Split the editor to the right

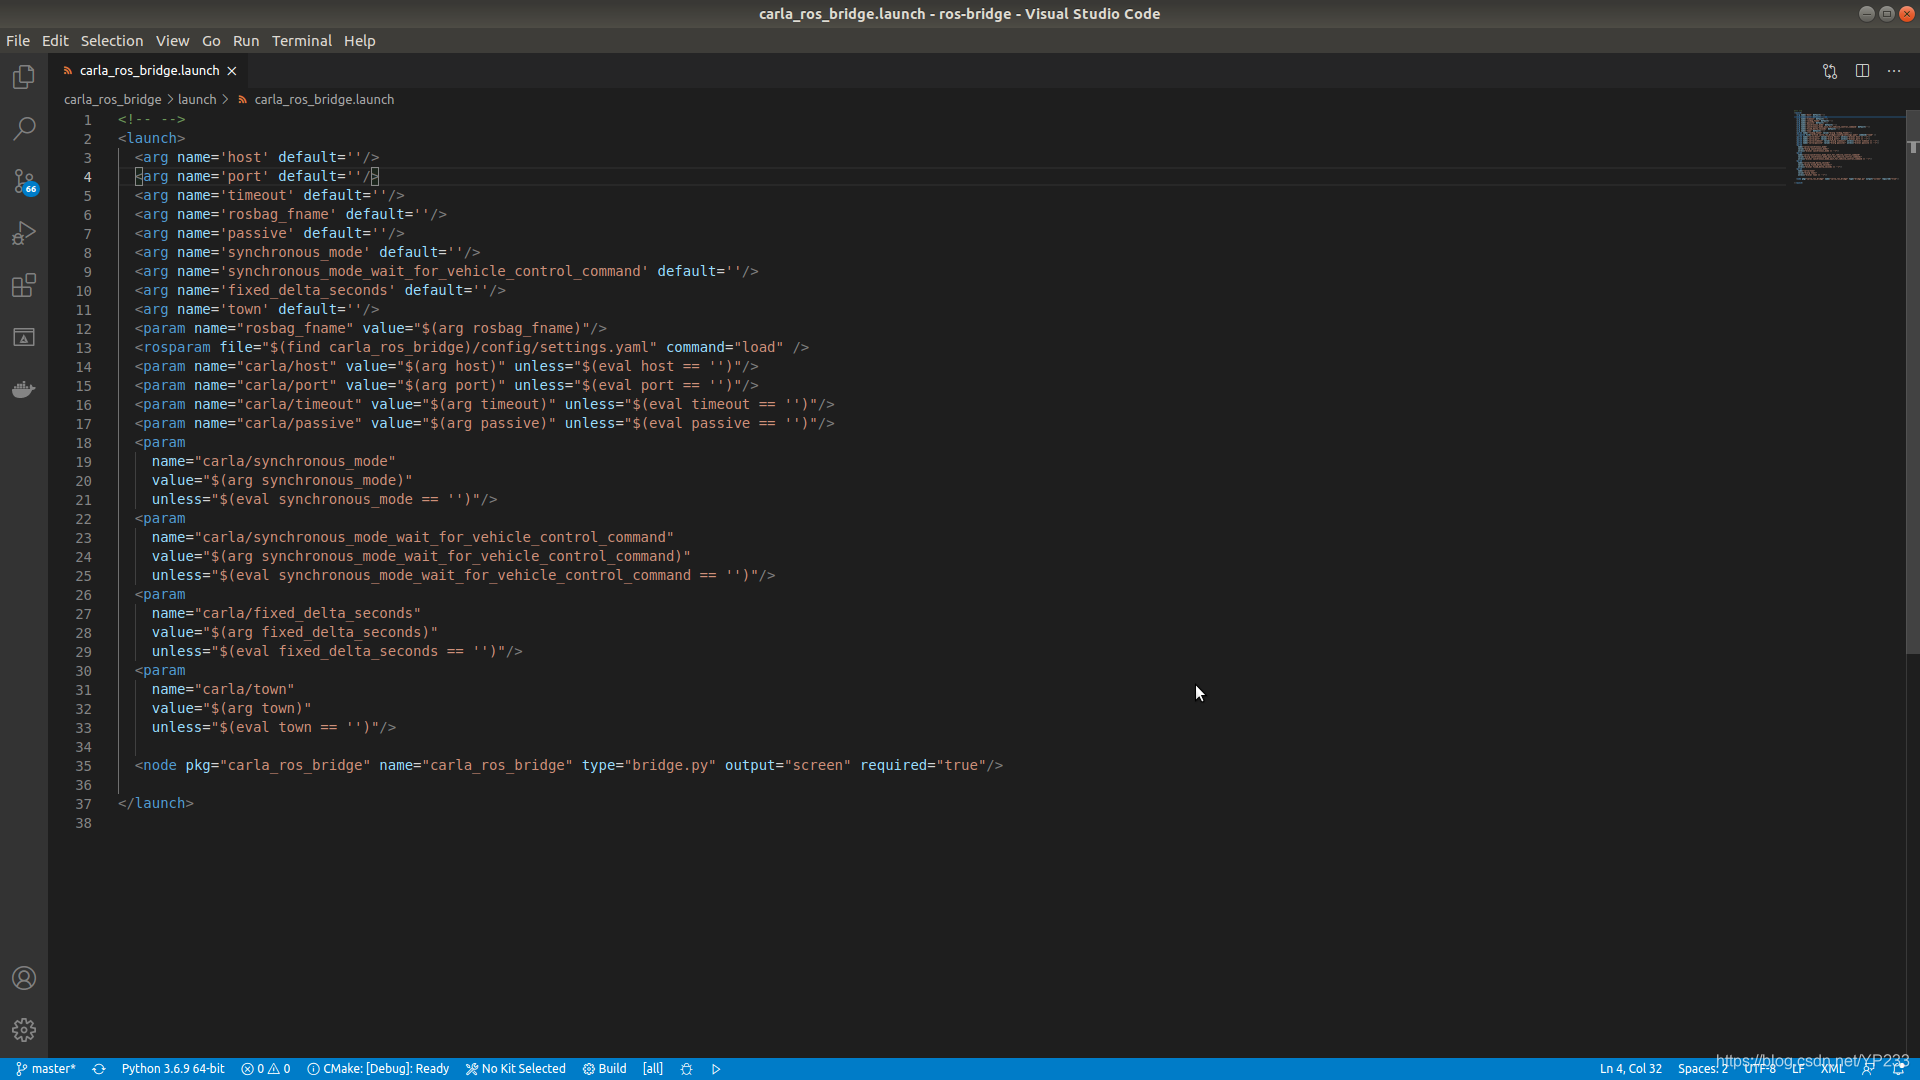(1862, 71)
